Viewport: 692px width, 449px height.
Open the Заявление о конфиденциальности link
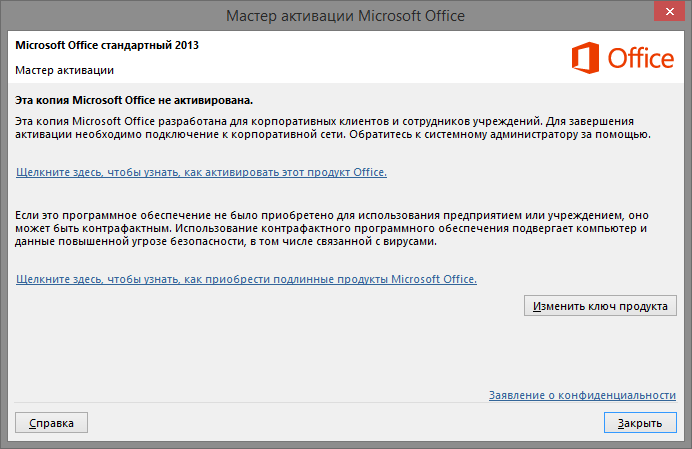[582, 395]
